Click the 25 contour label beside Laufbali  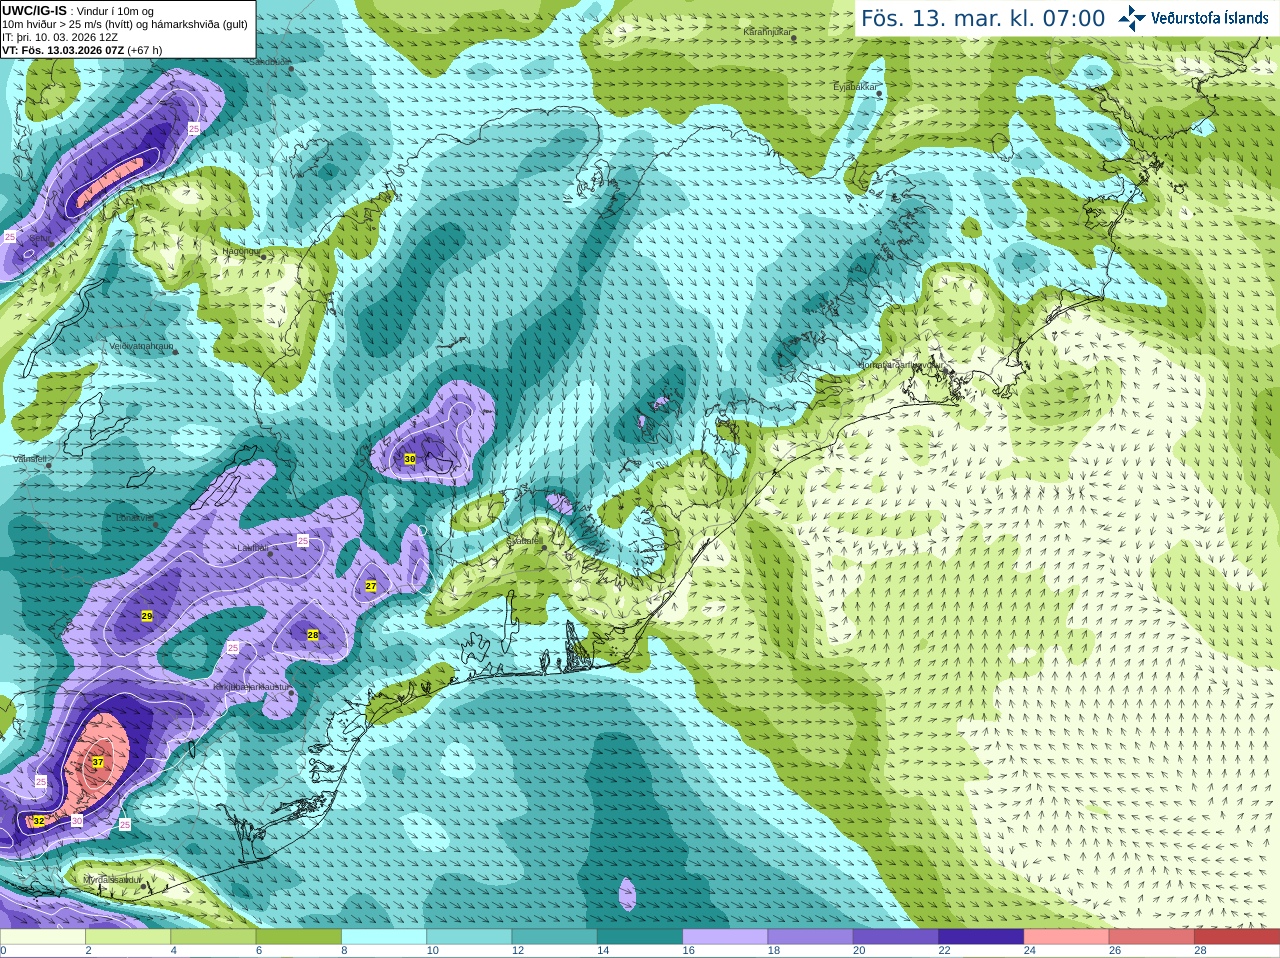(303, 541)
